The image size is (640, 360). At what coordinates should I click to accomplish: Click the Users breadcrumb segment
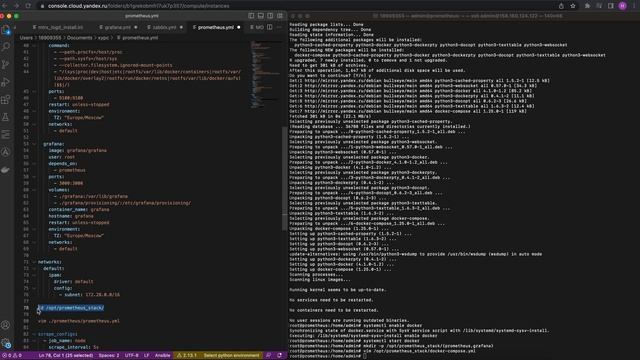26,38
